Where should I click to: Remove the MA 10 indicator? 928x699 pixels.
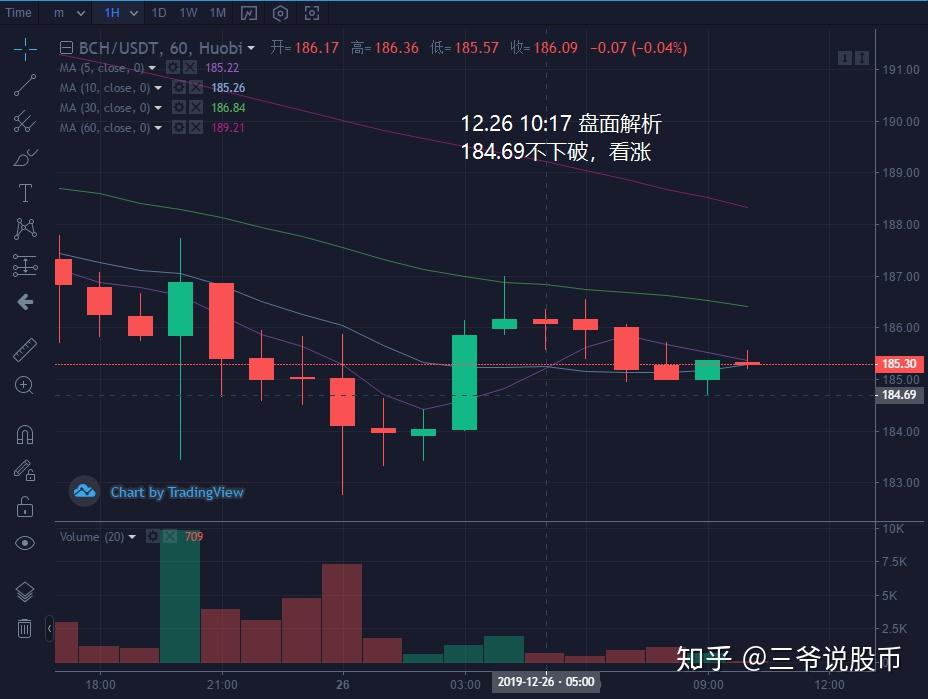[195, 88]
